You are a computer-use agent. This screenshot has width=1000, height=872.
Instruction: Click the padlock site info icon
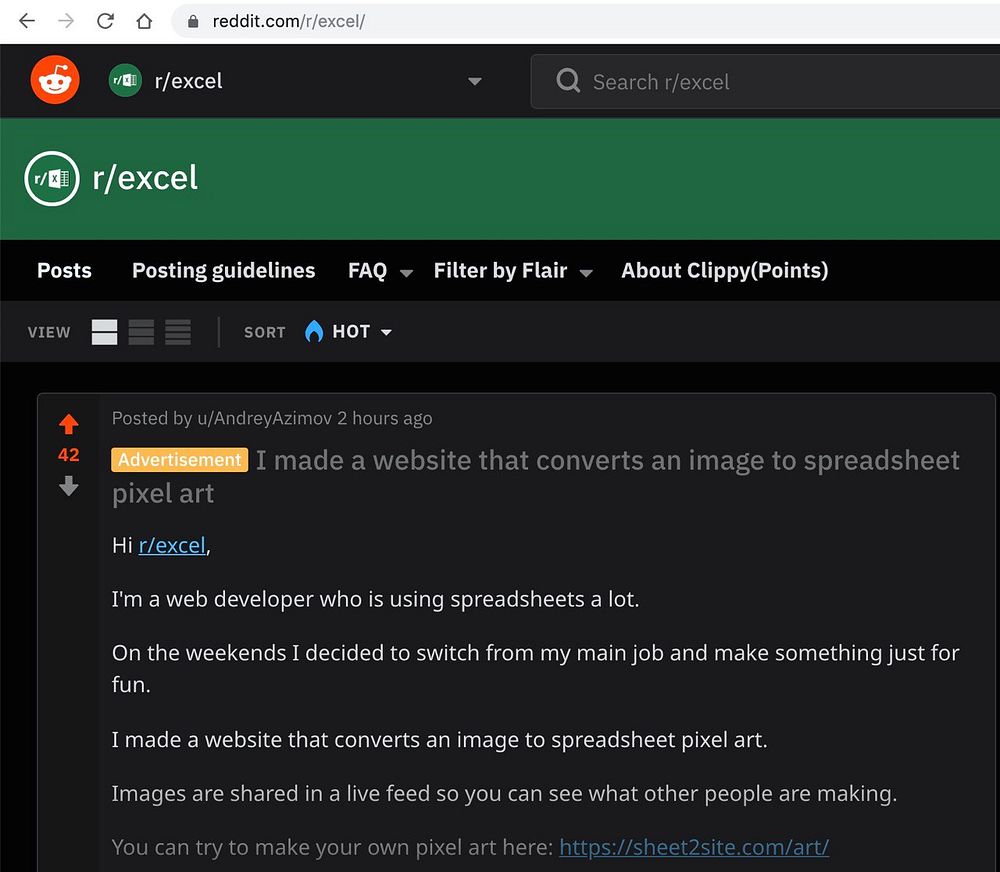point(193,21)
